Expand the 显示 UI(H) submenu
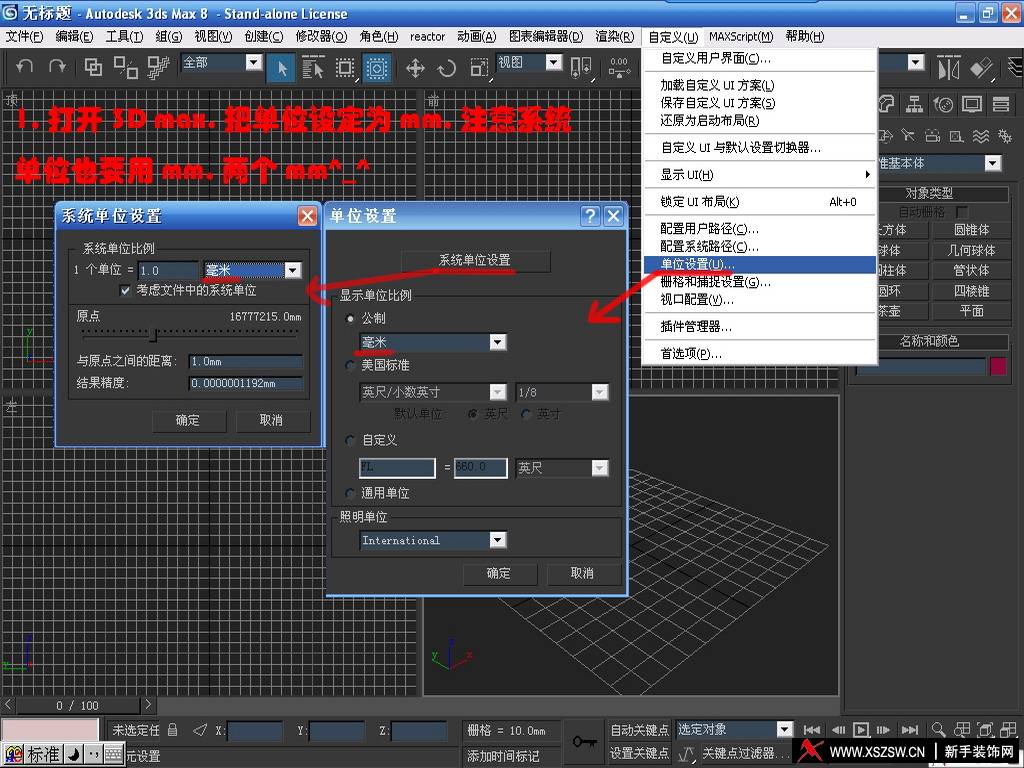This screenshot has height=768, width=1024. pos(760,174)
